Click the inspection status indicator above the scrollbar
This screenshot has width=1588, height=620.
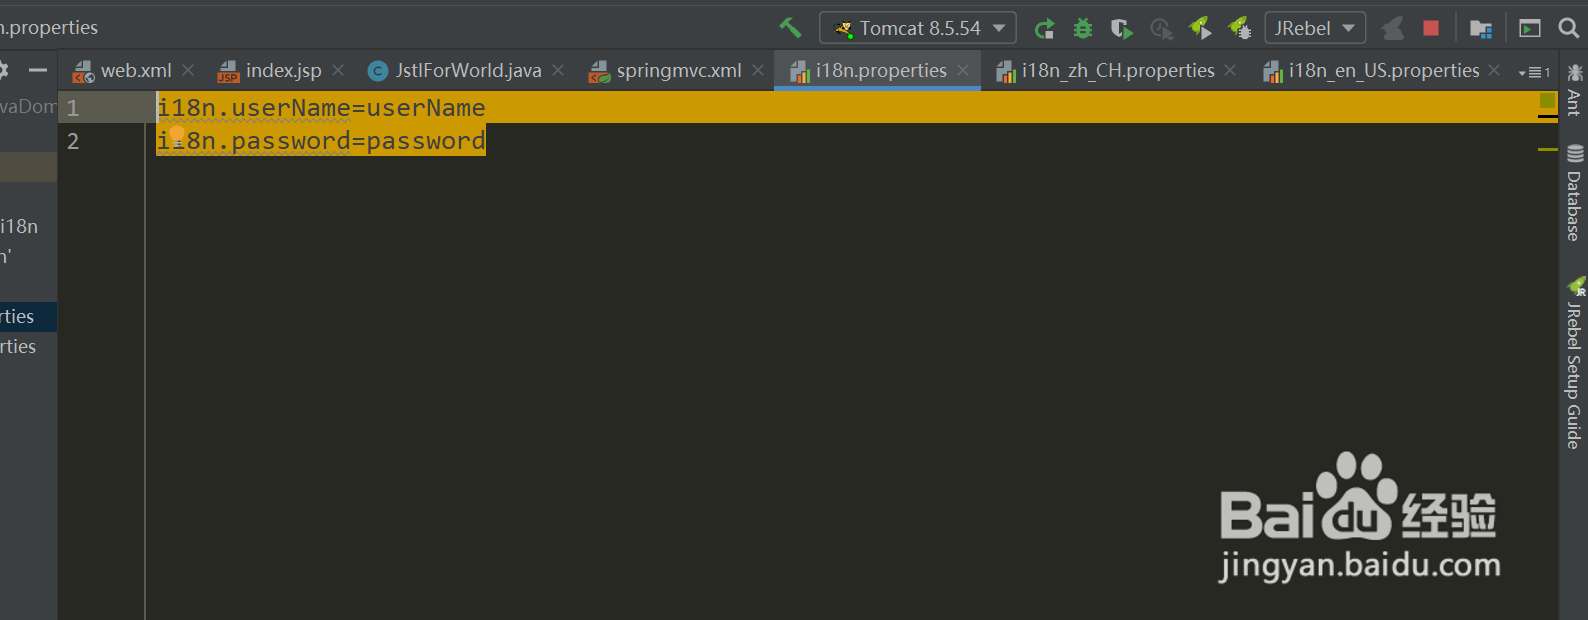(1548, 100)
